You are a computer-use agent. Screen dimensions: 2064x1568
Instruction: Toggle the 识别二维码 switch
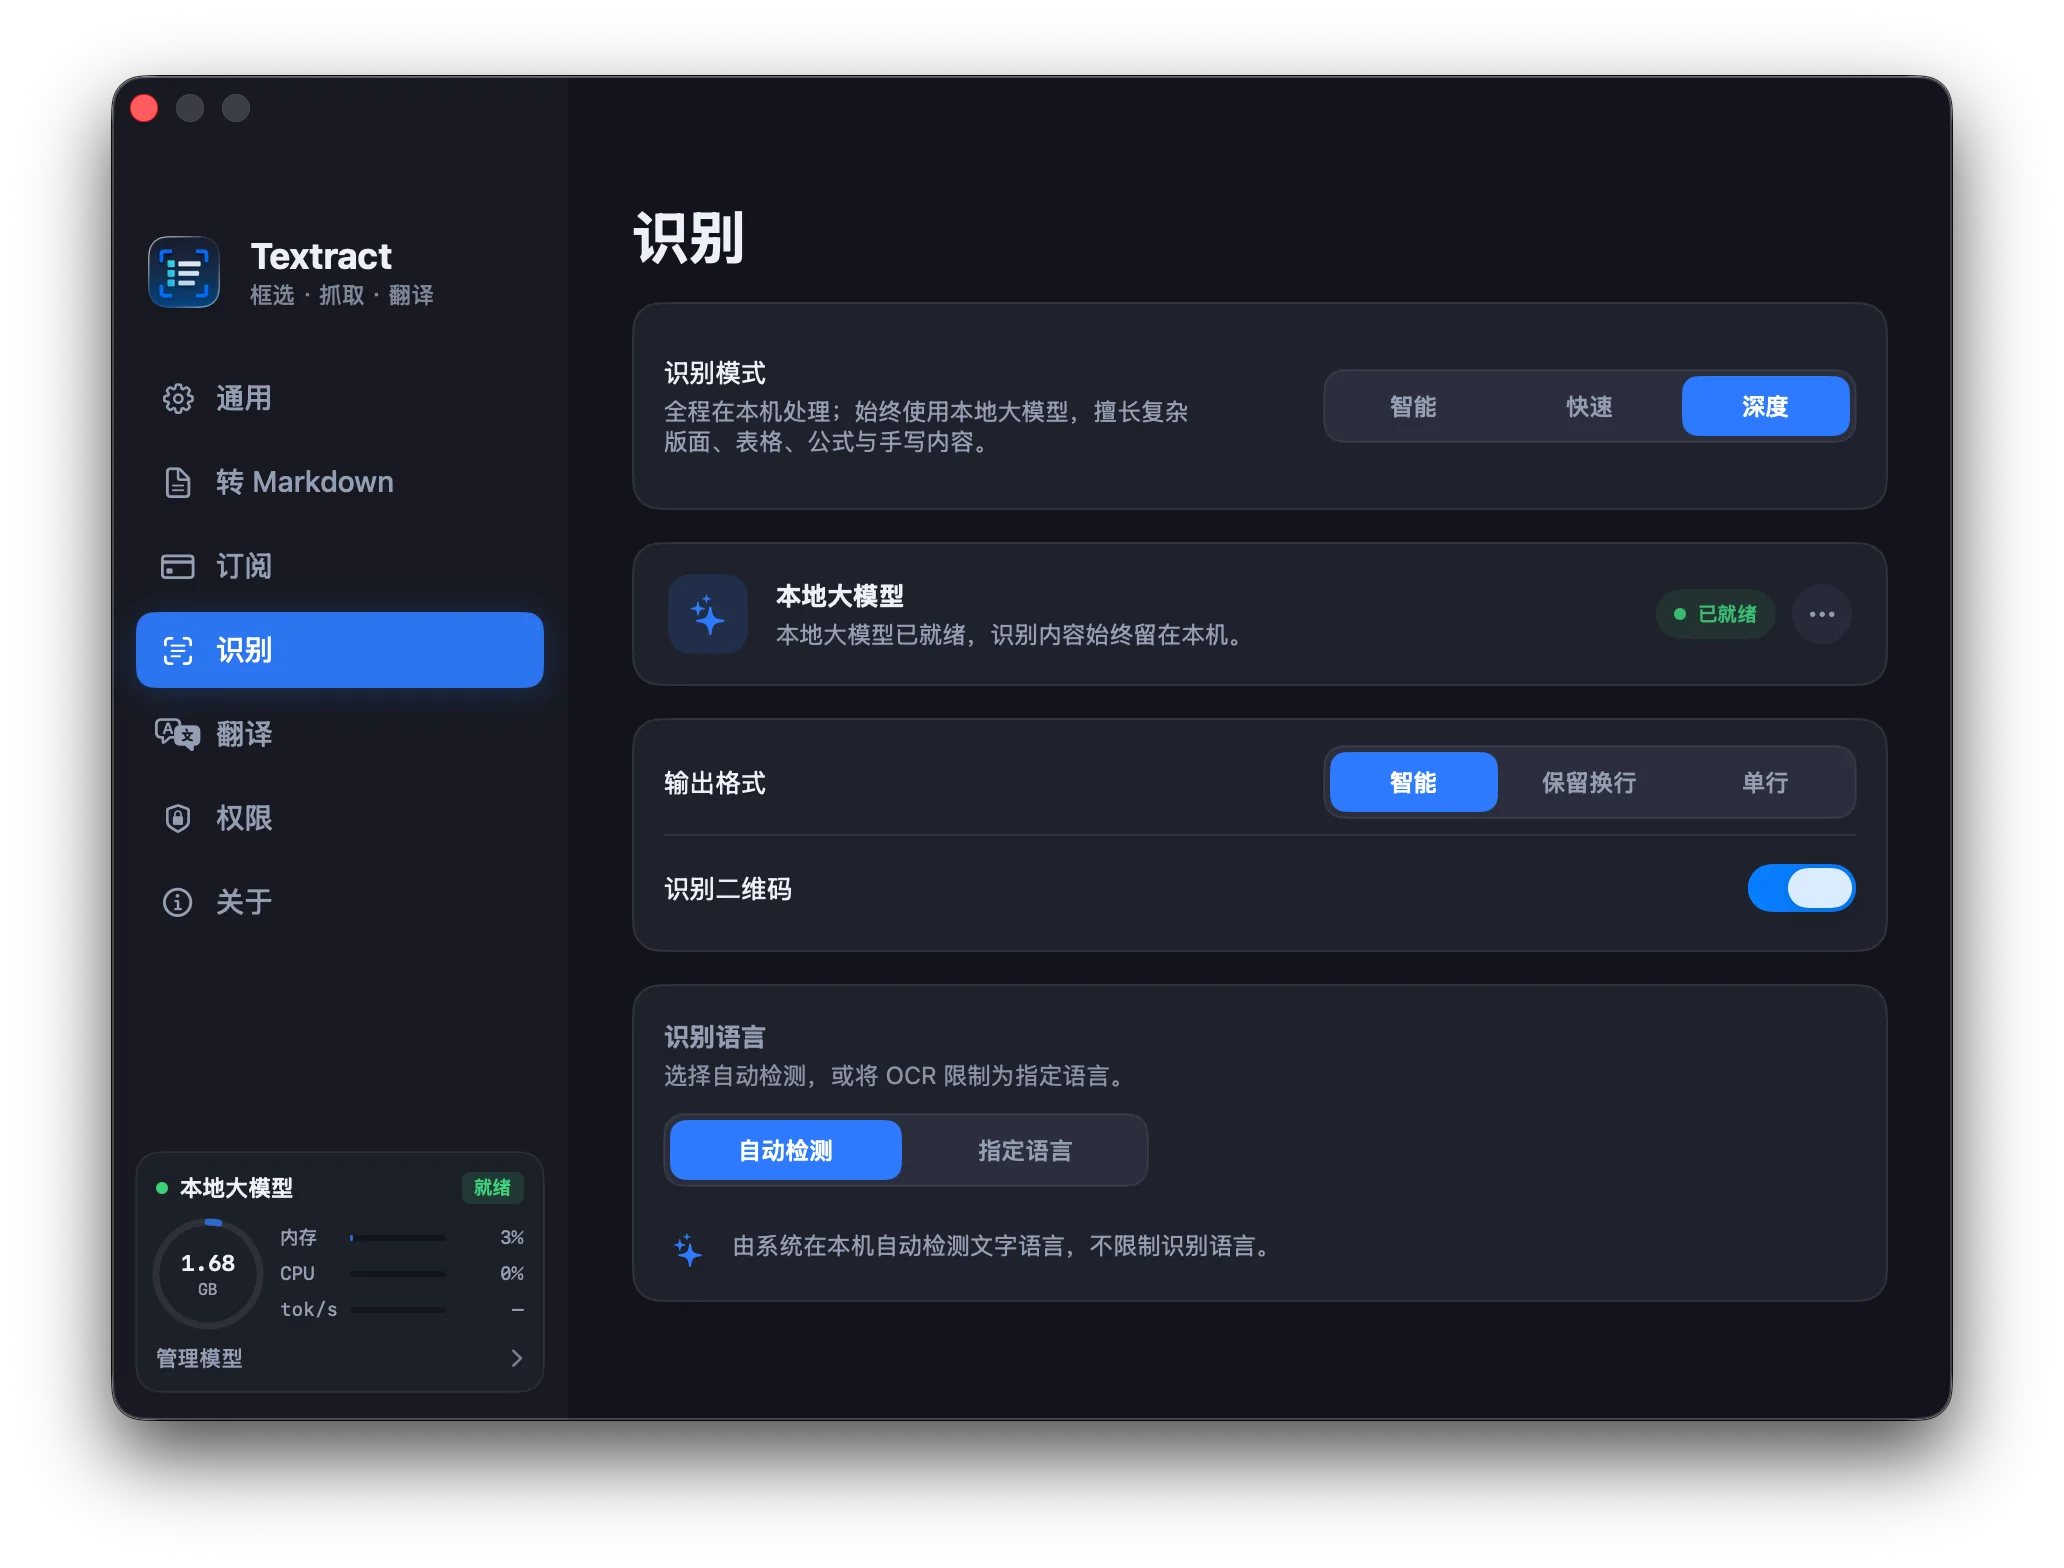[x=1801, y=888]
